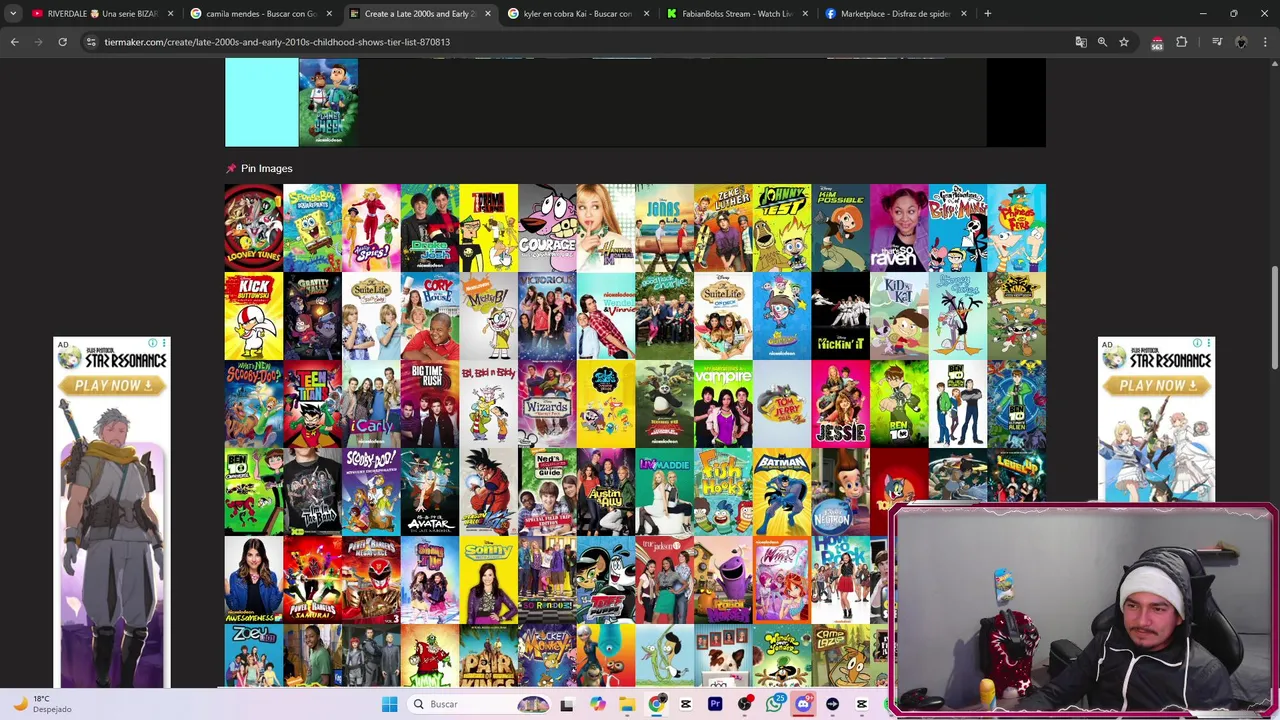Reload the TierMaker page
Screen dimensions: 1280x720
click(62, 42)
